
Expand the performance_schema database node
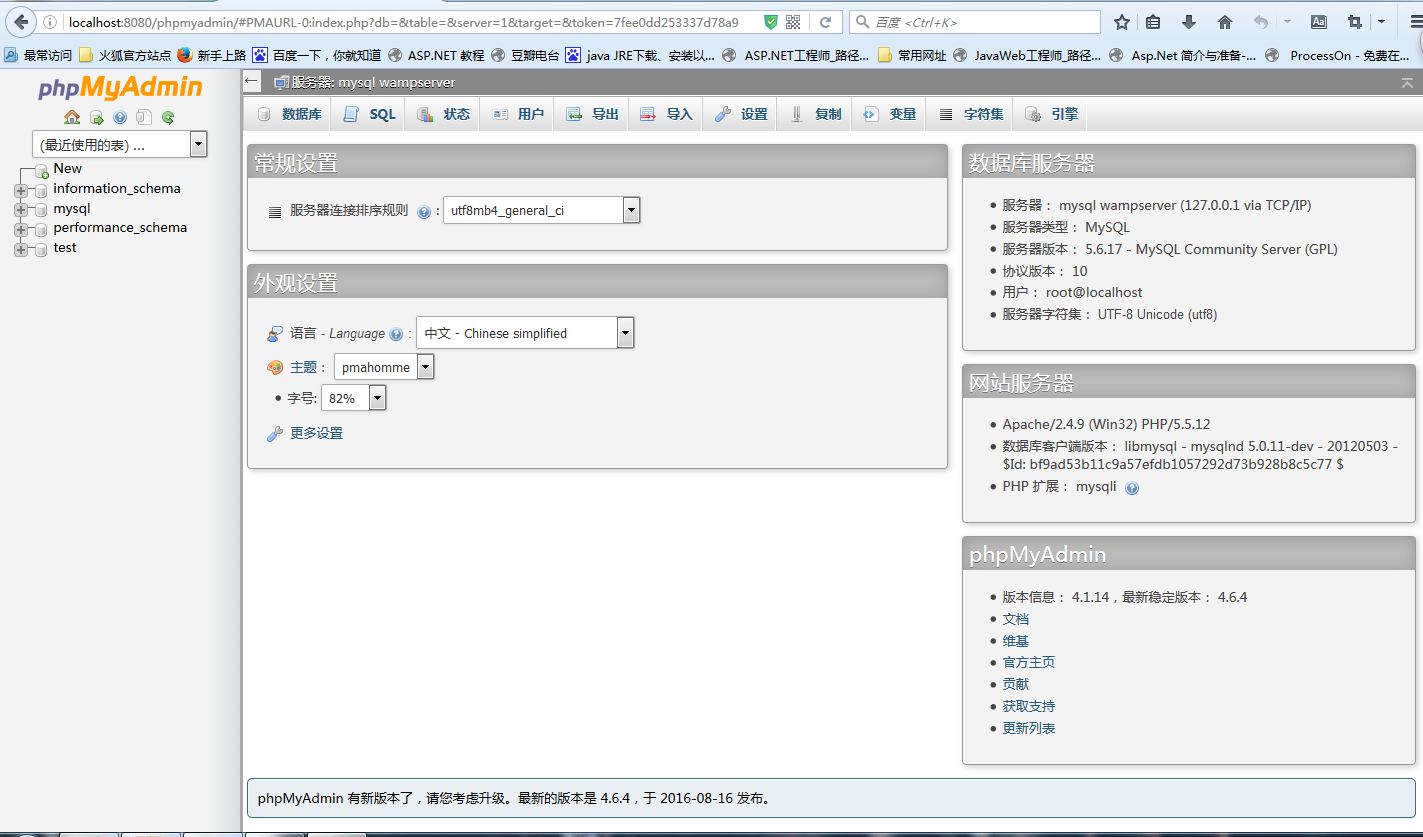21,229
